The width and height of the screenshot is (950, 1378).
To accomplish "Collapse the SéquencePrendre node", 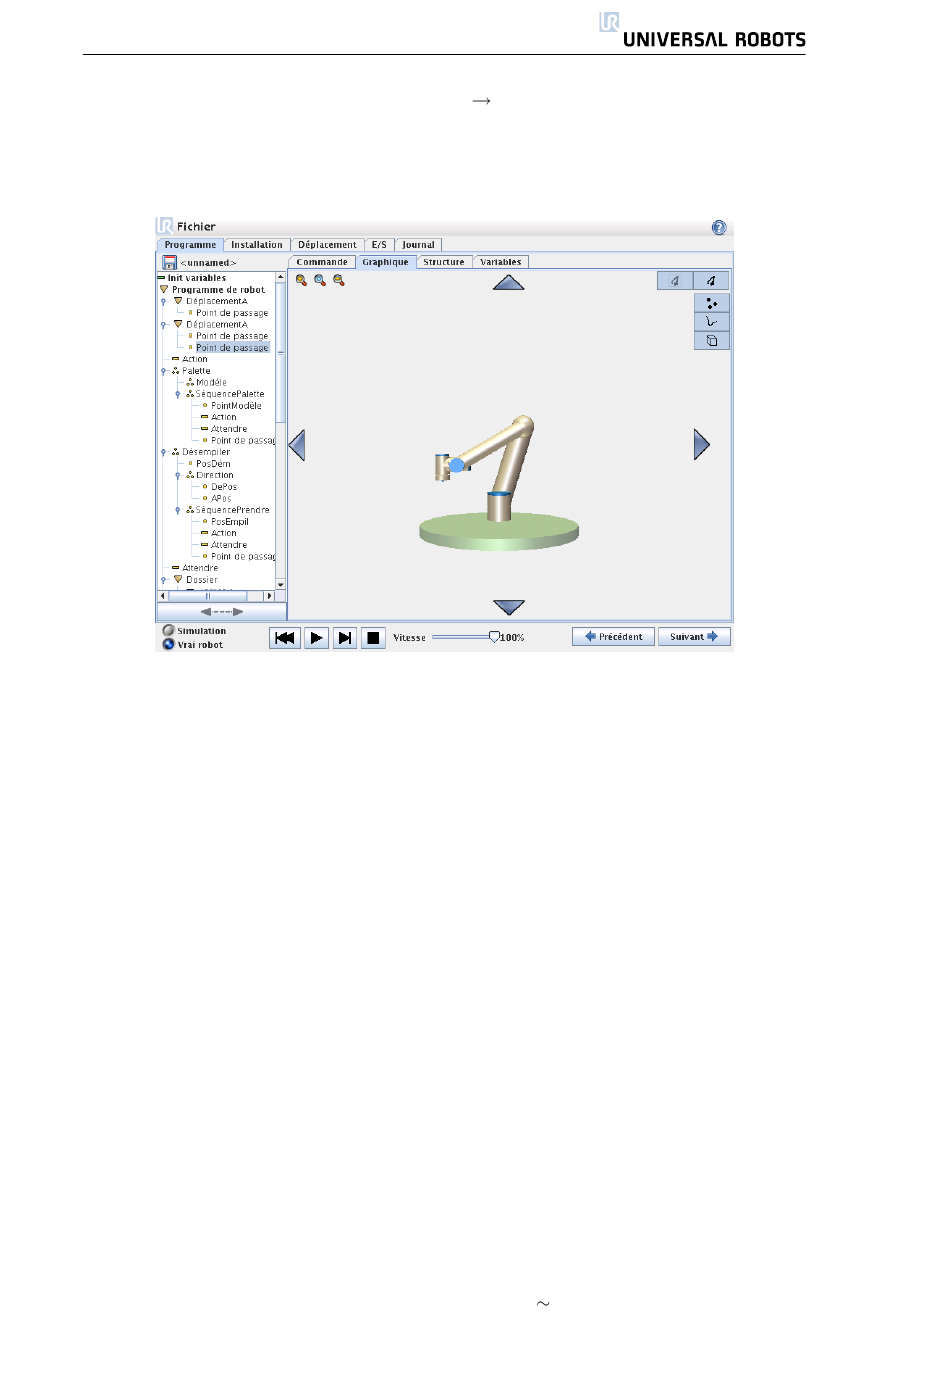I will point(178,510).
